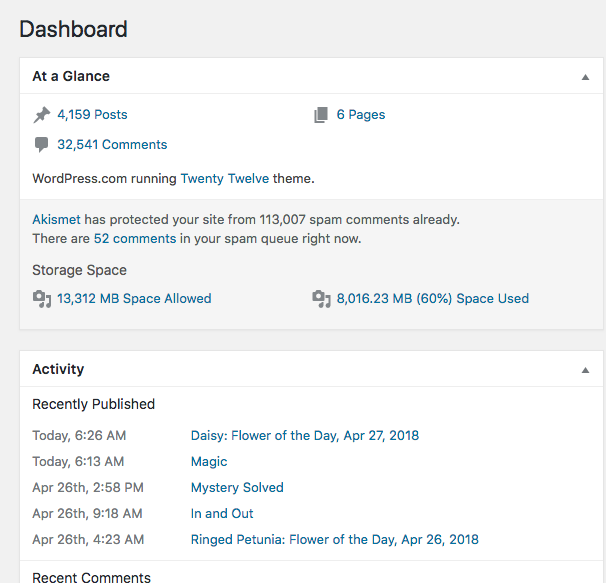Image resolution: width=606 pixels, height=583 pixels.
Task: Open the In and Out post
Action: pyautogui.click(x=222, y=514)
